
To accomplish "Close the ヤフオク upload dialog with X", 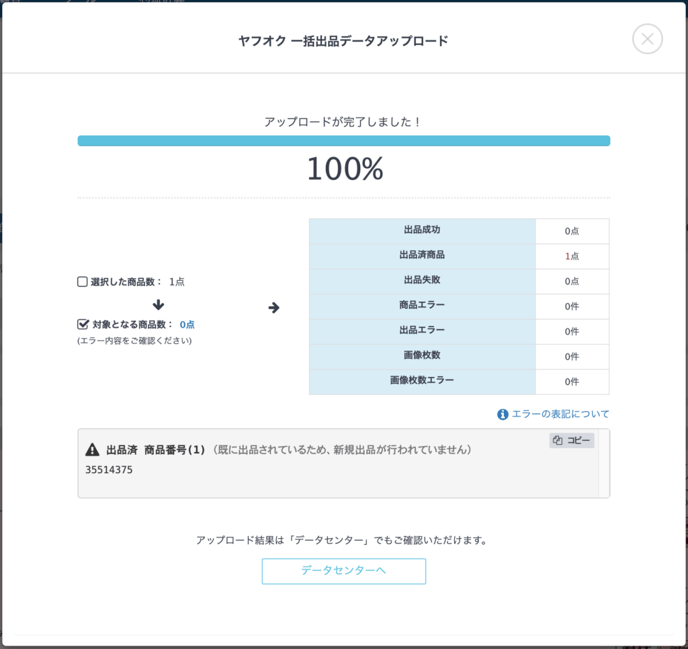I will pos(647,39).
